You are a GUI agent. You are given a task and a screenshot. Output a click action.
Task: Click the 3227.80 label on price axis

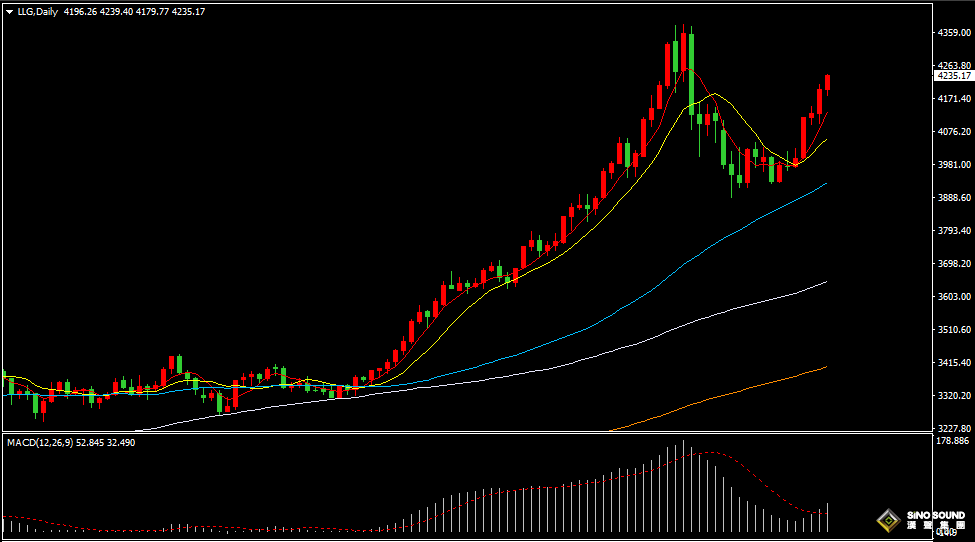pos(952,428)
